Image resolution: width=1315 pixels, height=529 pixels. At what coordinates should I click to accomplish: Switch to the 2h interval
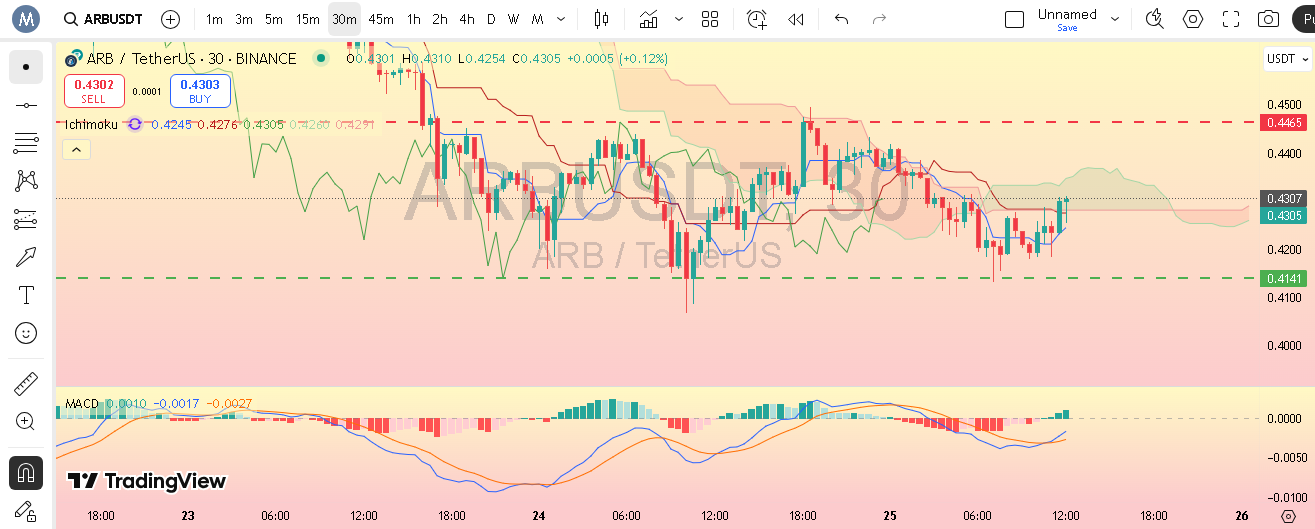[440, 19]
